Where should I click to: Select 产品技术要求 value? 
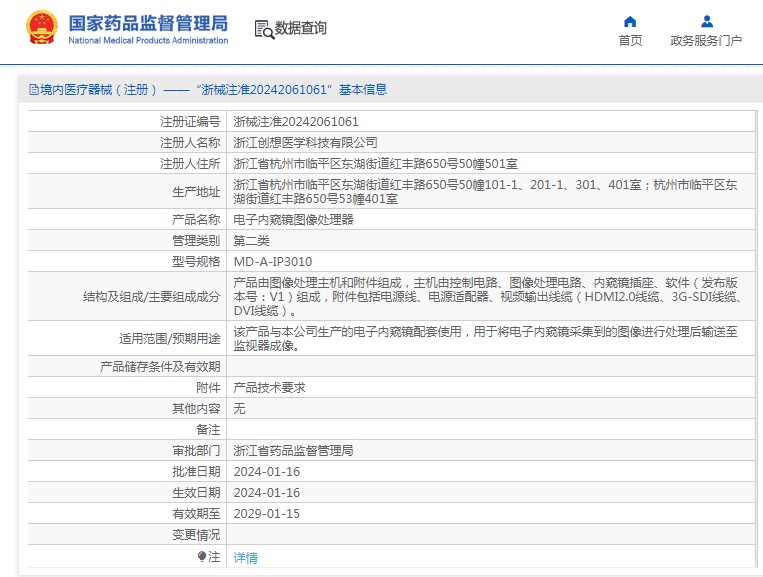point(269,388)
